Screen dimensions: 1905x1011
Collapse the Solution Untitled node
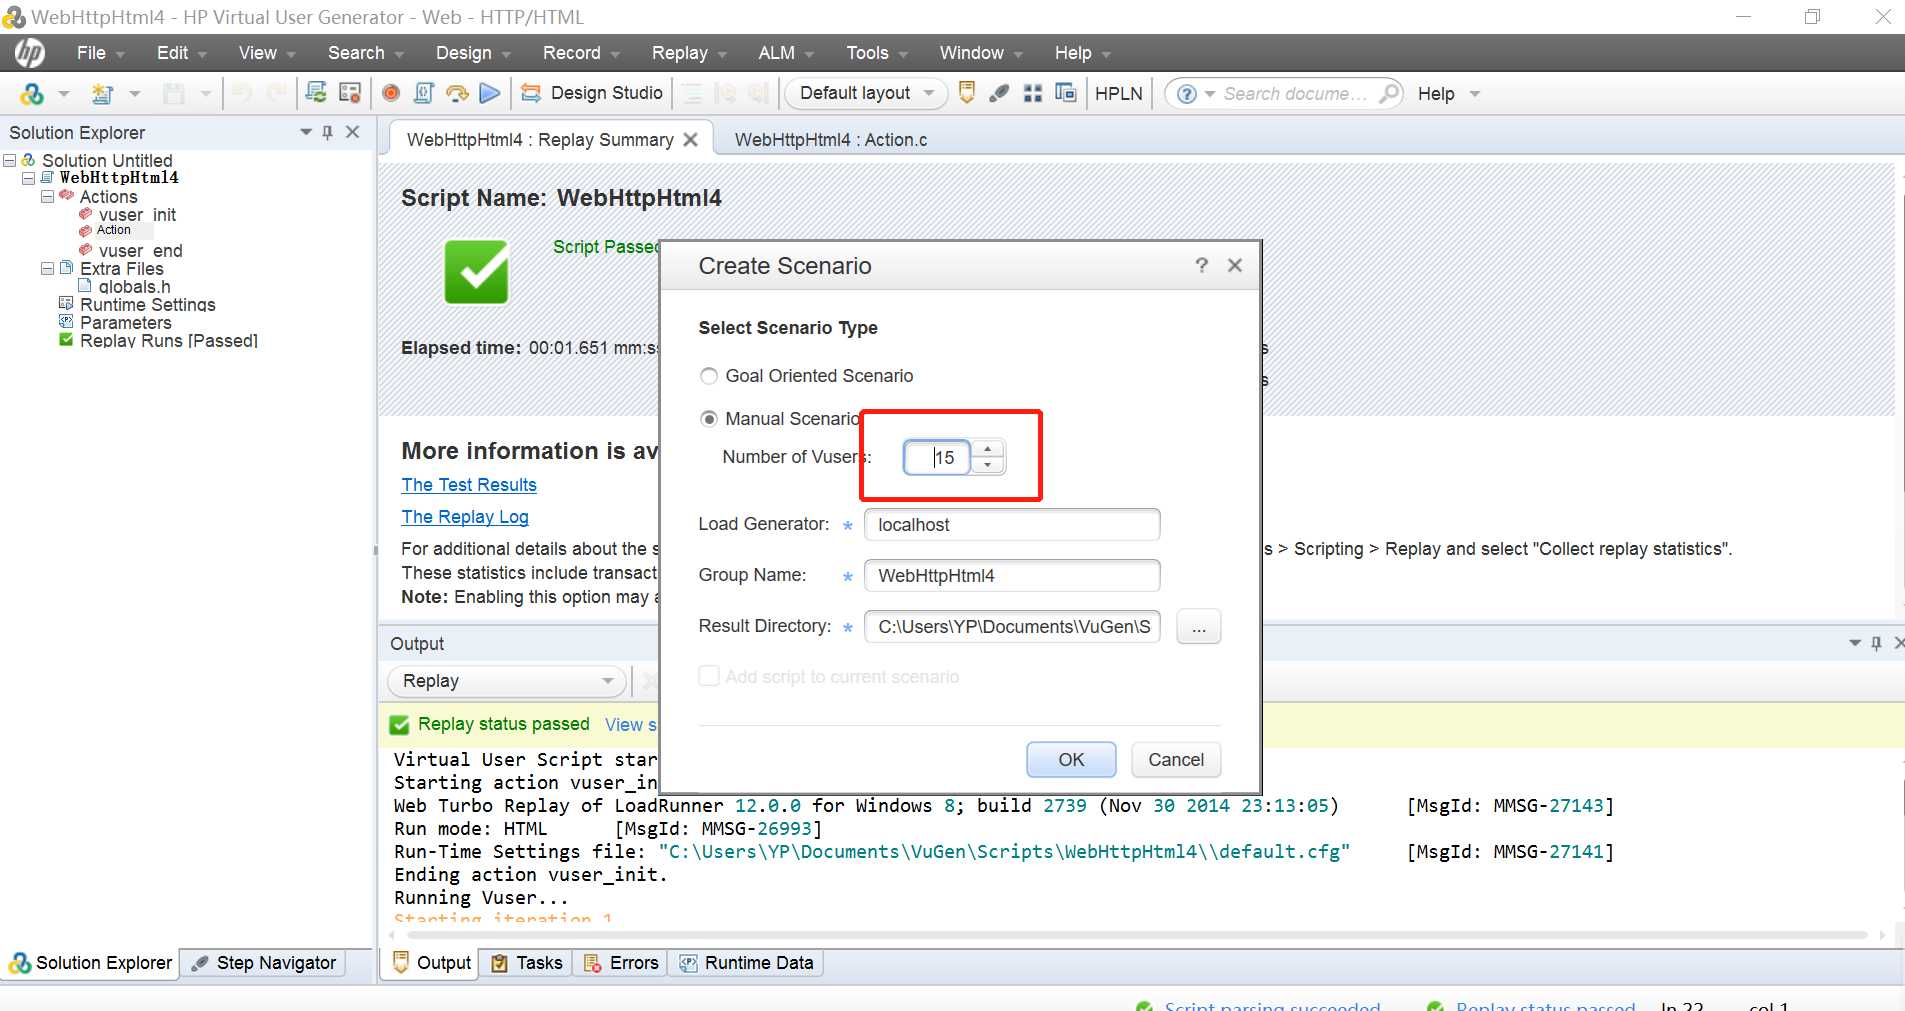[10, 160]
